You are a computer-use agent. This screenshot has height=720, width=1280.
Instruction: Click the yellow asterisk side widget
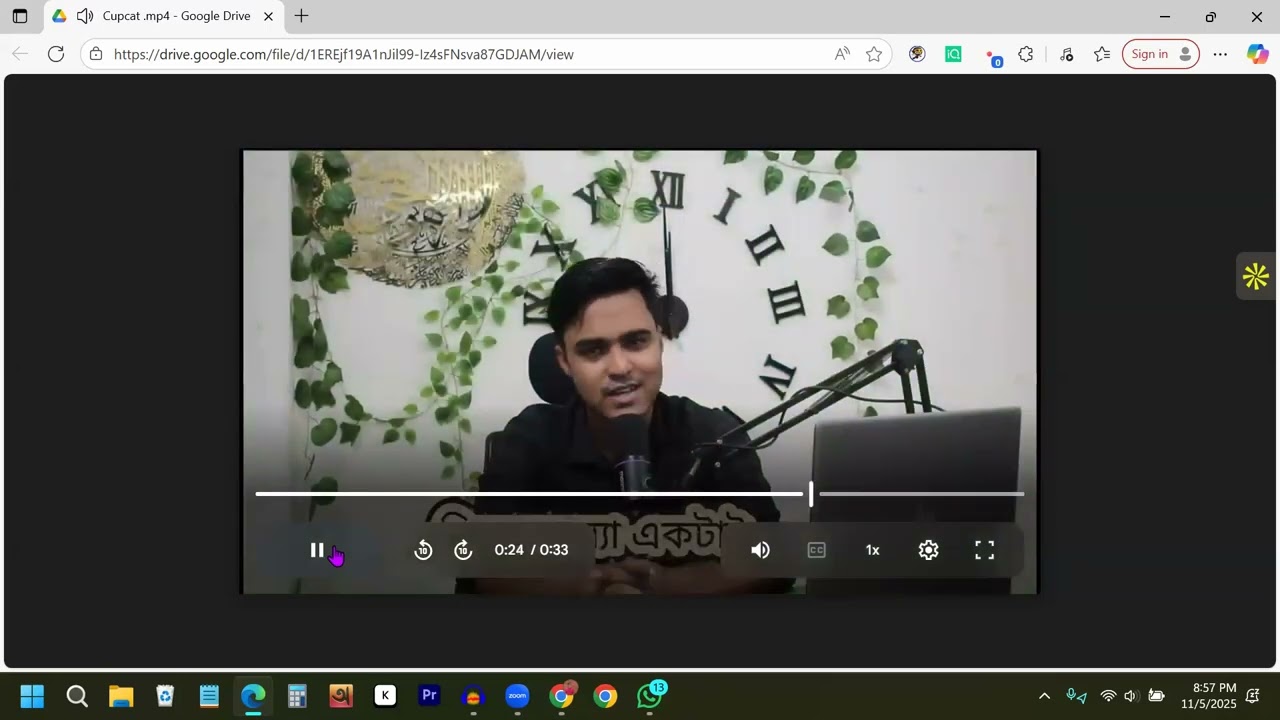(1256, 276)
